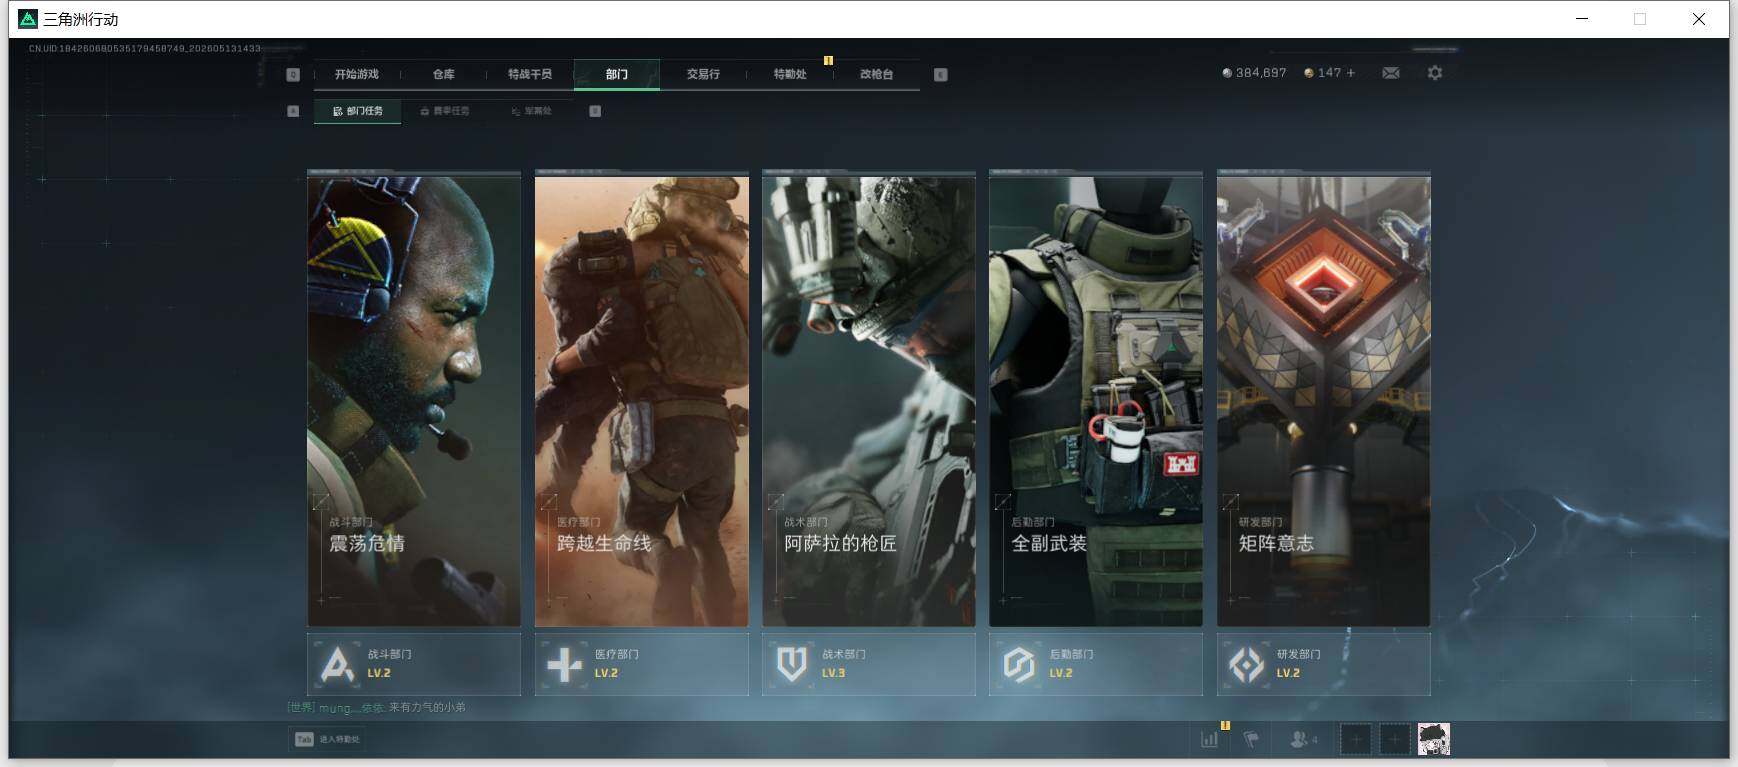Click the flag icon in bottom bar
This screenshot has width=1738, height=767.
(x=1251, y=739)
